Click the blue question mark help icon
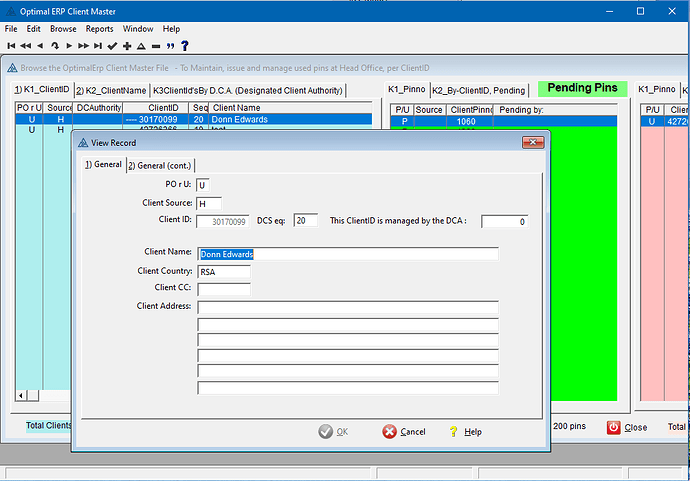Viewport: 690px width, 481px height. click(x=184, y=46)
